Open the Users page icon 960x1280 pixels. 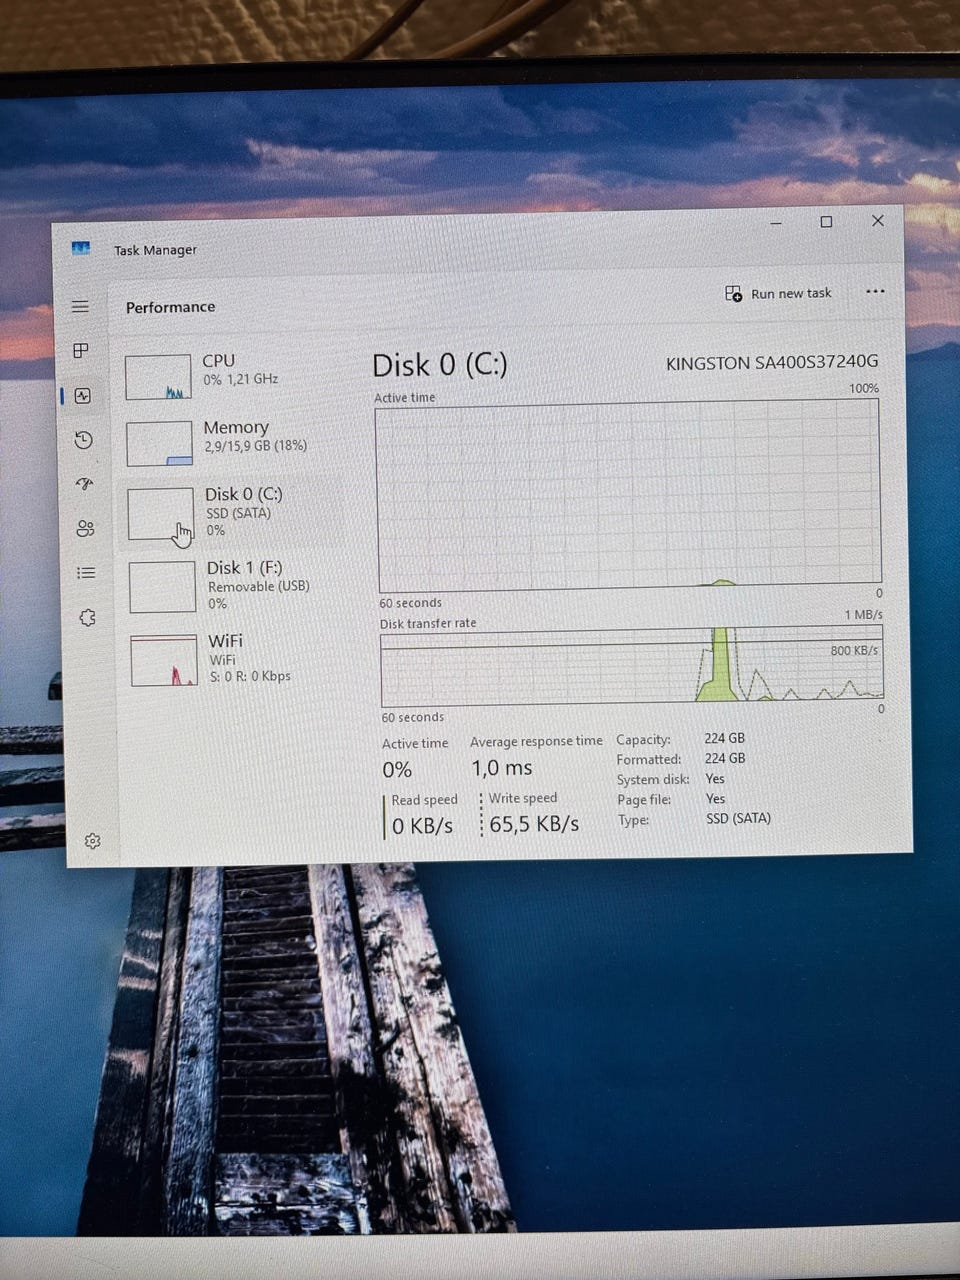coord(85,528)
